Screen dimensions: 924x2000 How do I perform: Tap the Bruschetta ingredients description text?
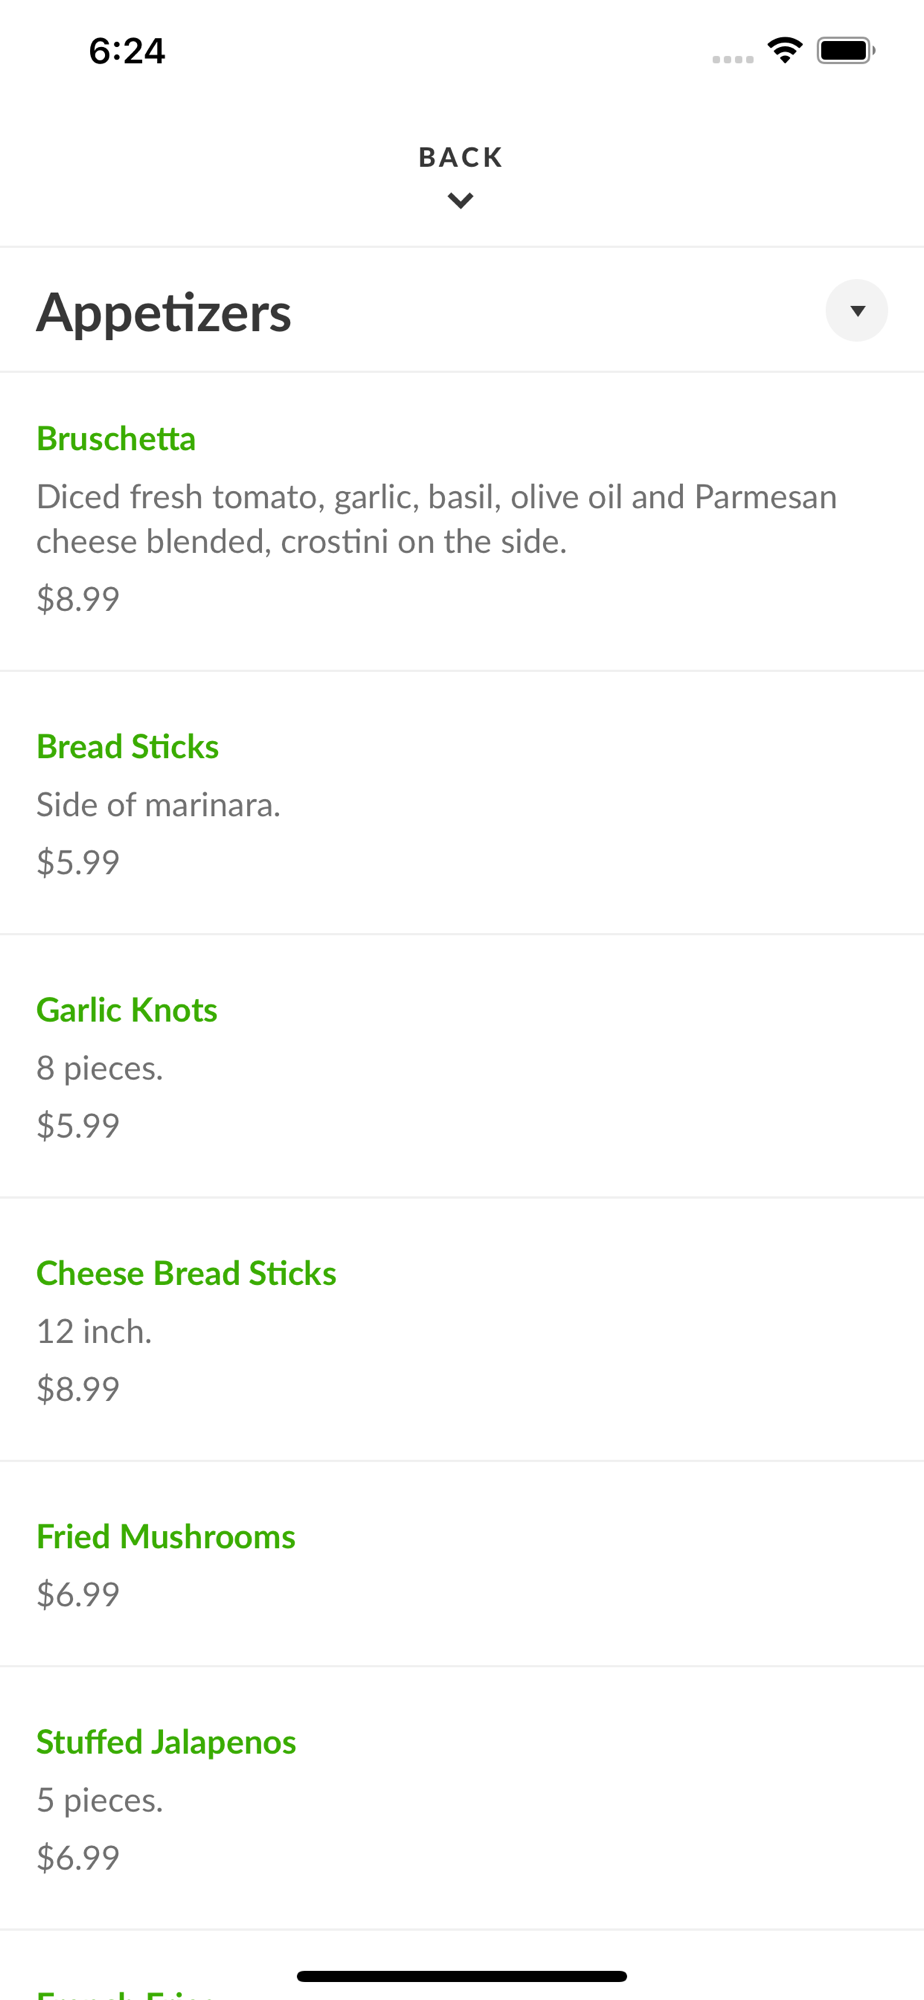[x=436, y=519]
